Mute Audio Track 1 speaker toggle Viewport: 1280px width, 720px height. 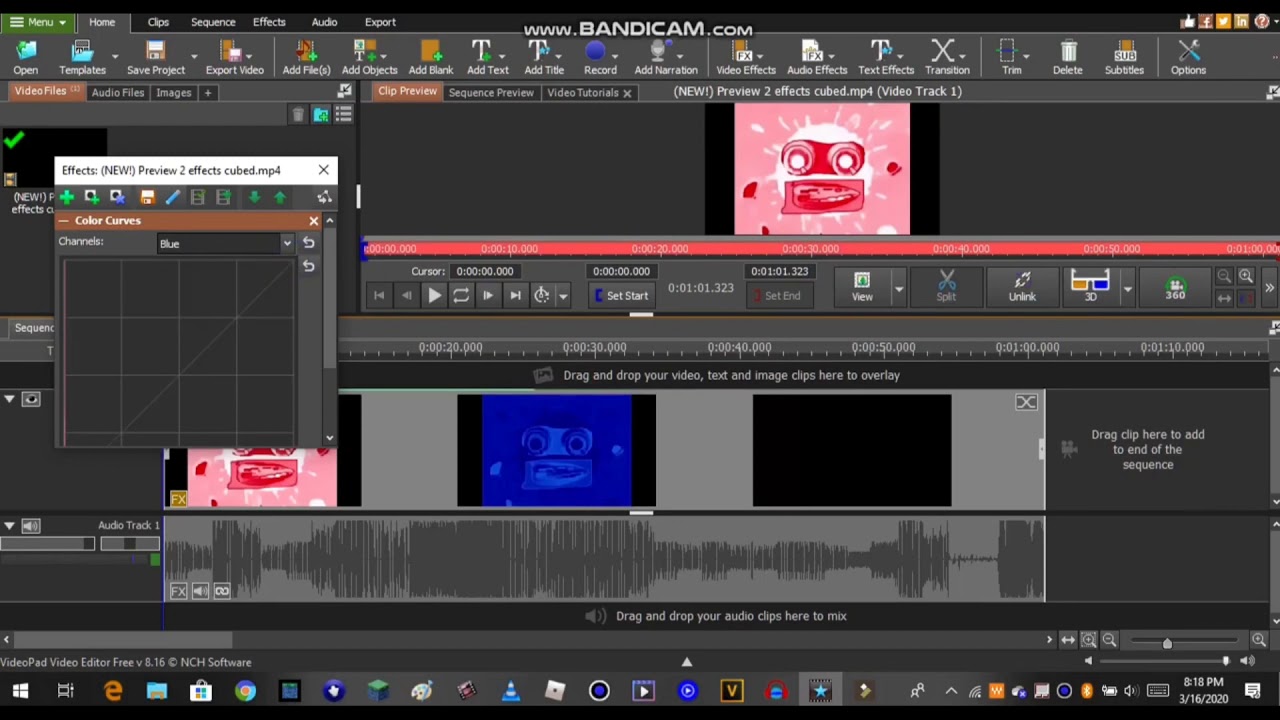31,525
